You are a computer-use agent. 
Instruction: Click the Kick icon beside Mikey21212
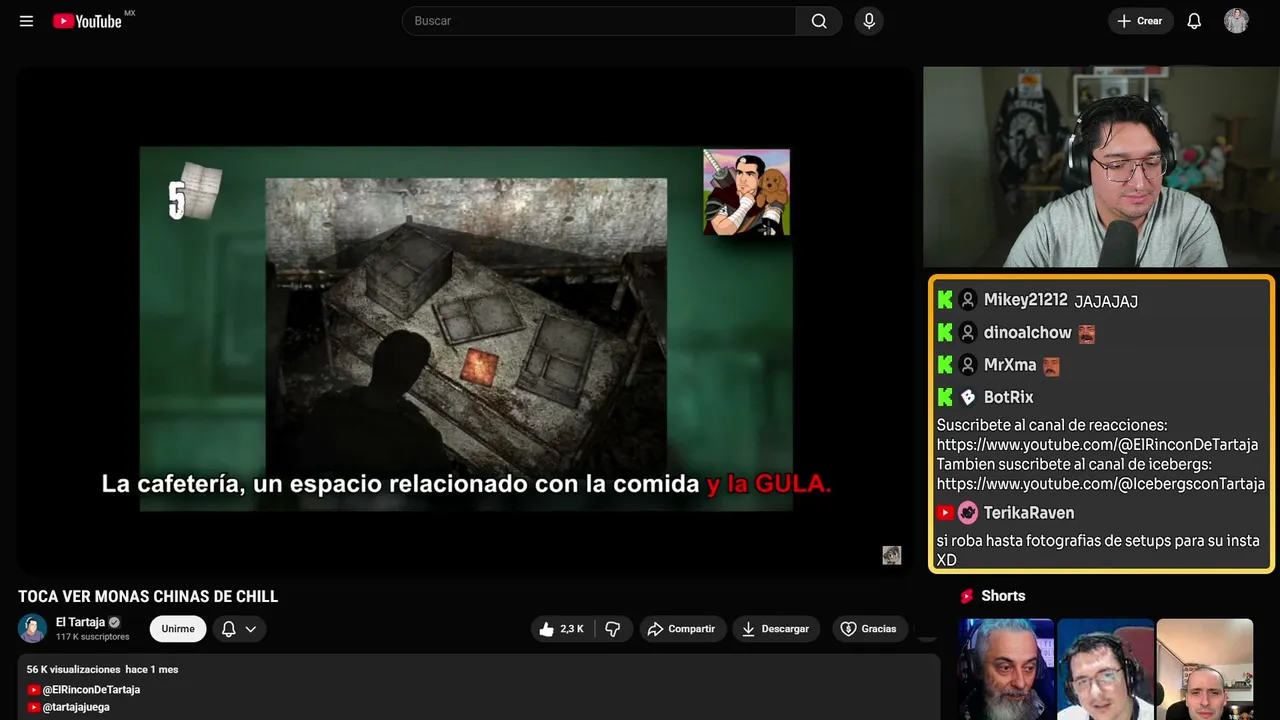coord(945,300)
